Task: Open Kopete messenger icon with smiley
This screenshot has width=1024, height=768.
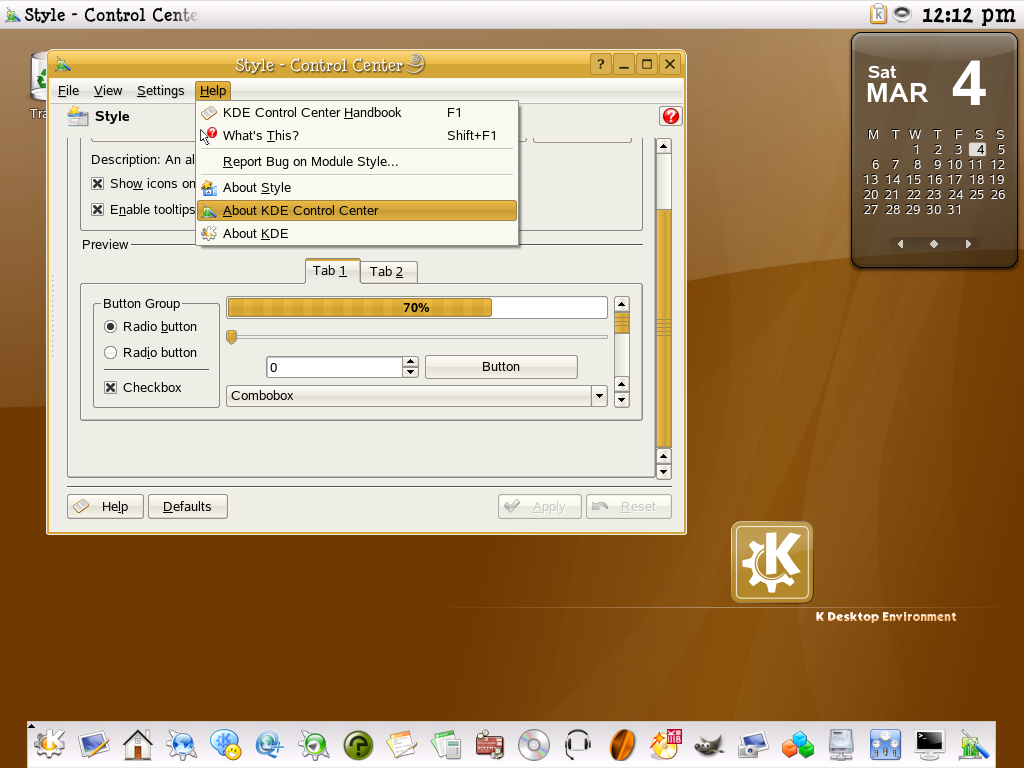Action: point(226,744)
